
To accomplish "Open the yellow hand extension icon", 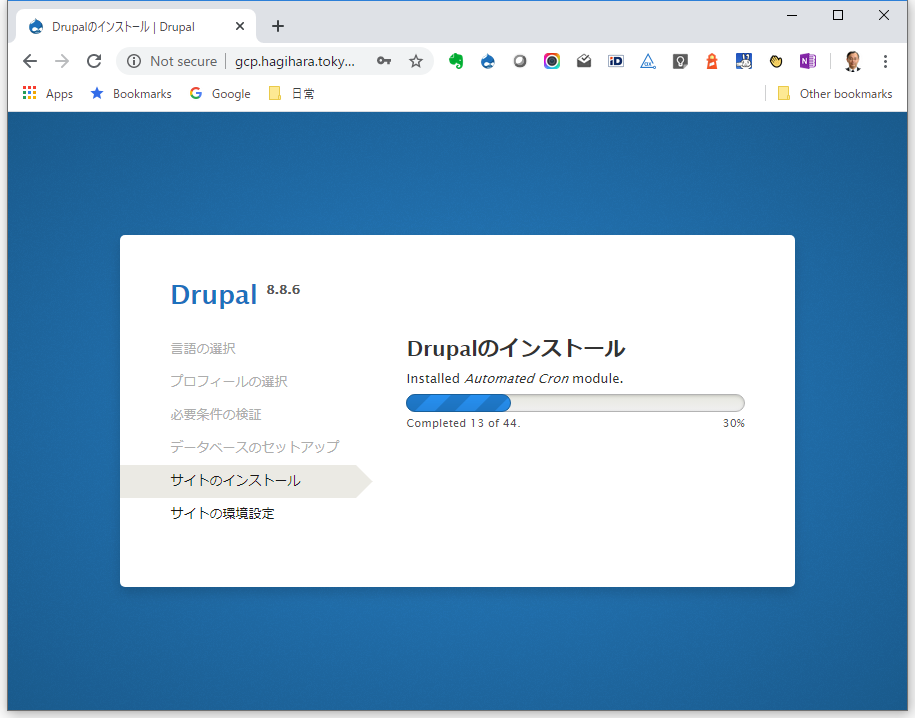I will [776, 61].
